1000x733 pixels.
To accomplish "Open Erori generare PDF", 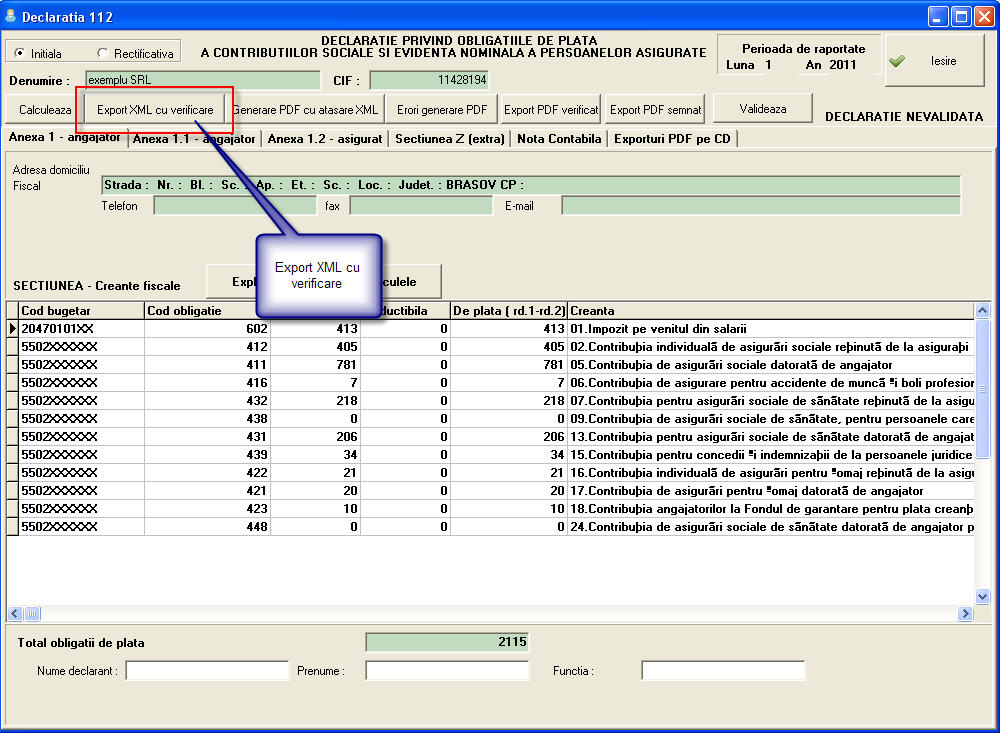I will 442,110.
